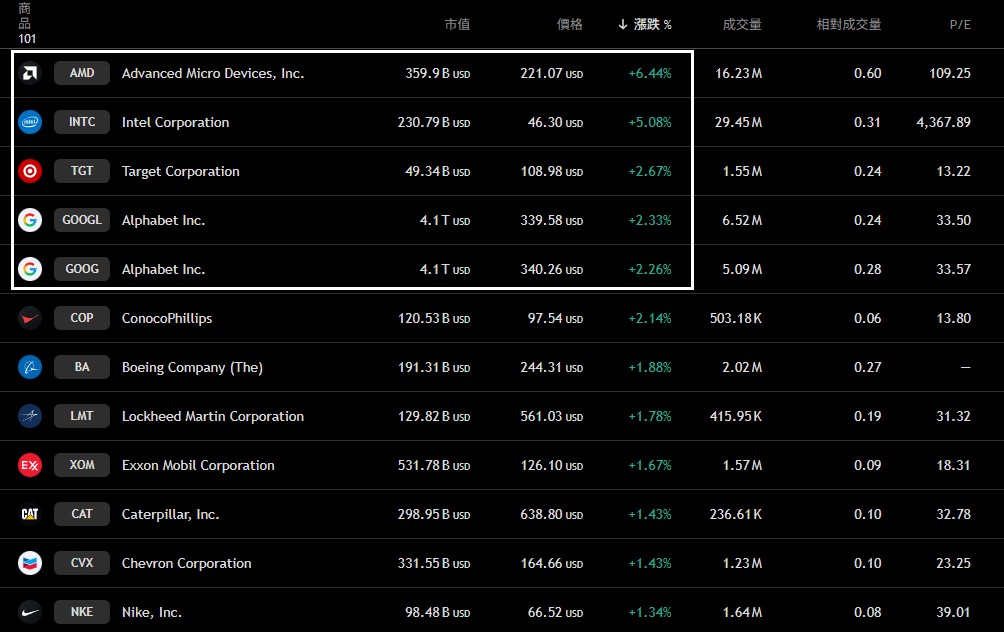This screenshot has height=632, width=1004.
Task: Select the Chevron Corporation row name
Action: click(187, 563)
